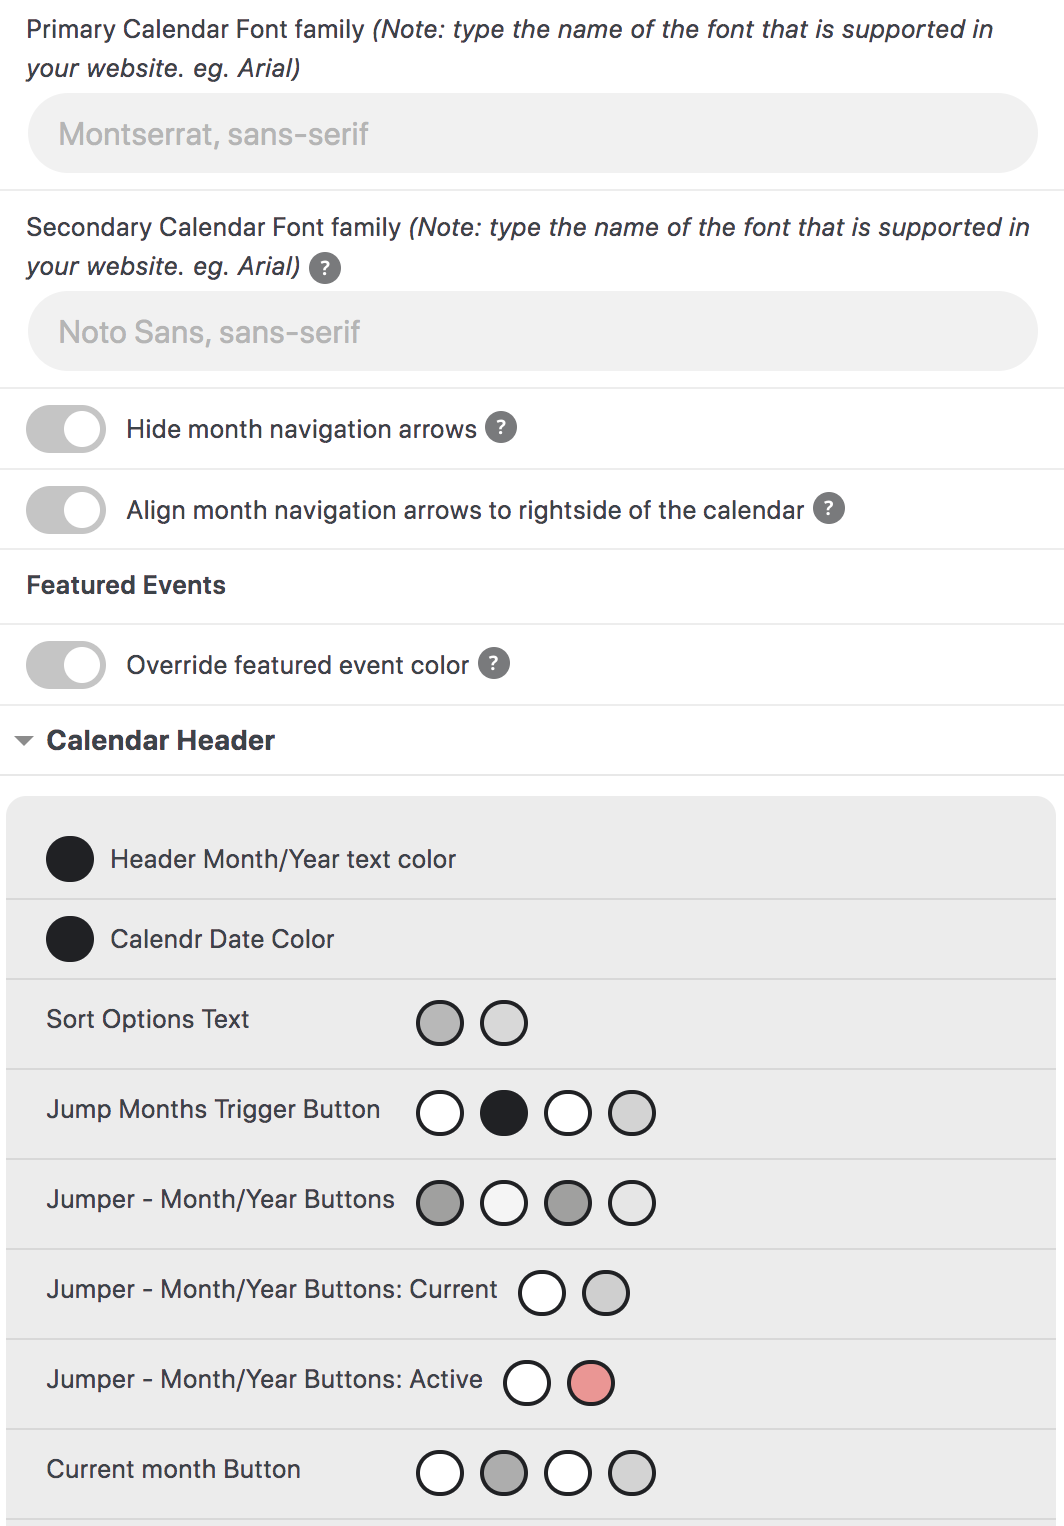Pick the dark Jump Months Trigger Button swatch

tap(504, 1112)
